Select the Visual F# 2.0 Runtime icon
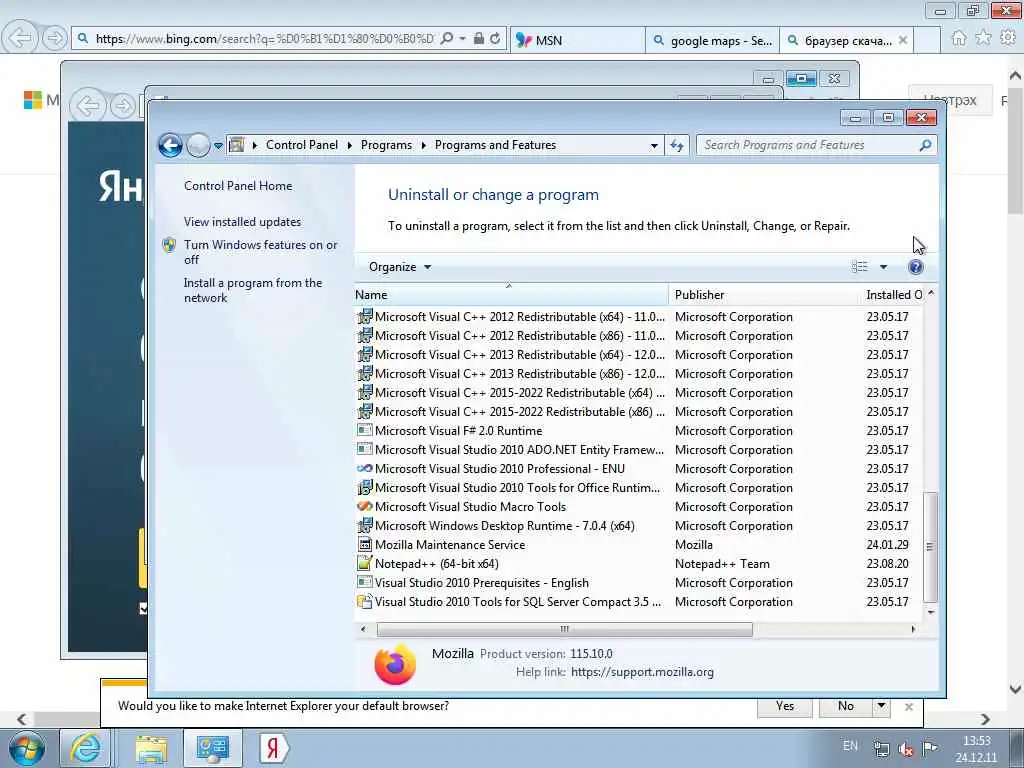The width and height of the screenshot is (1024, 768). (x=364, y=430)
